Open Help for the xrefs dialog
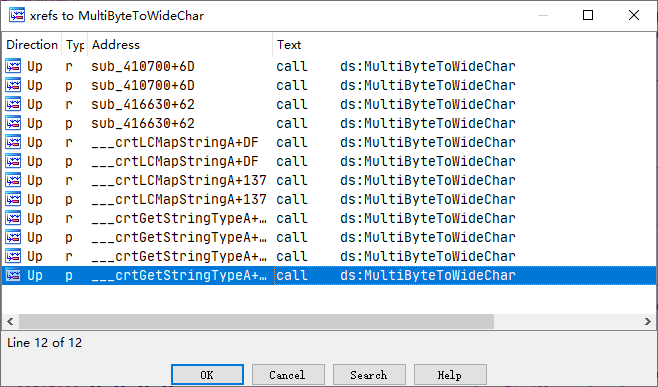 tap(450, 374)
